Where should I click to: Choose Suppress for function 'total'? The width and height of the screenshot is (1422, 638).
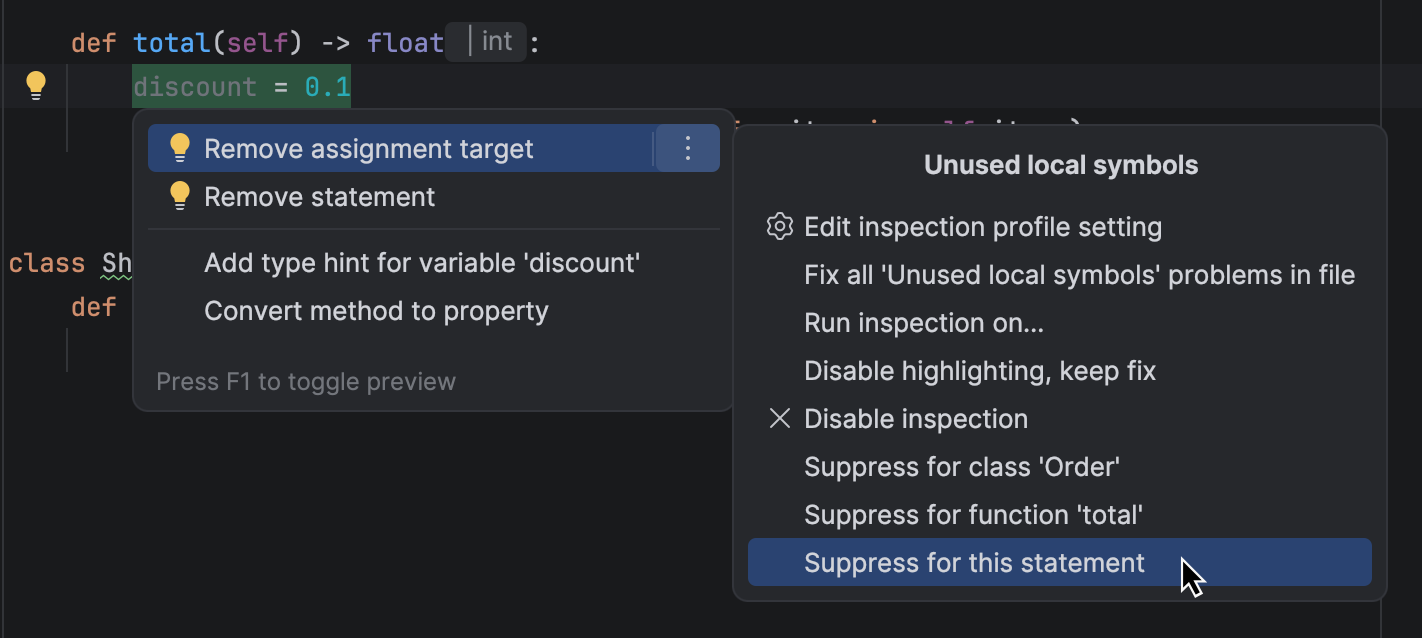point(1060,515)
